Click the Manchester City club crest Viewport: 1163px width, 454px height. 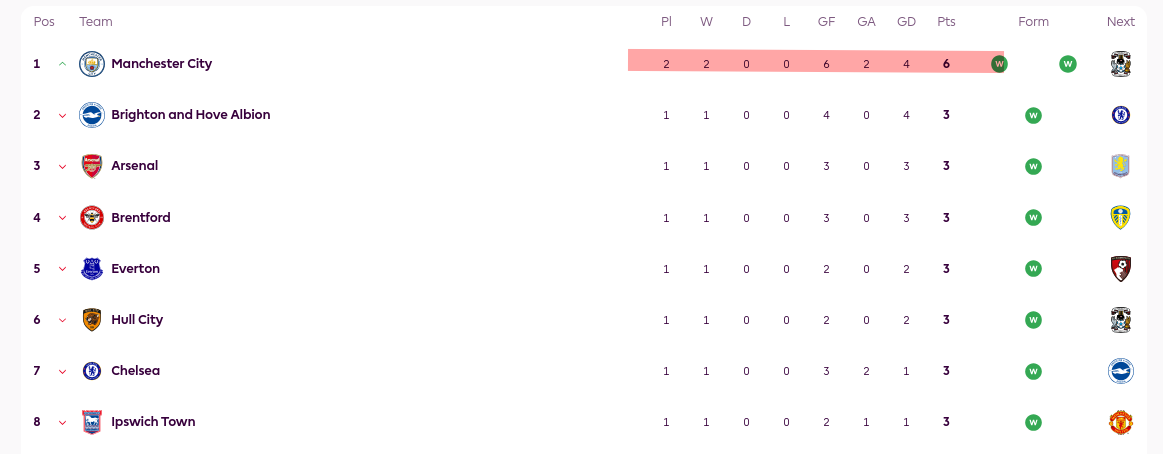point(92,64)
